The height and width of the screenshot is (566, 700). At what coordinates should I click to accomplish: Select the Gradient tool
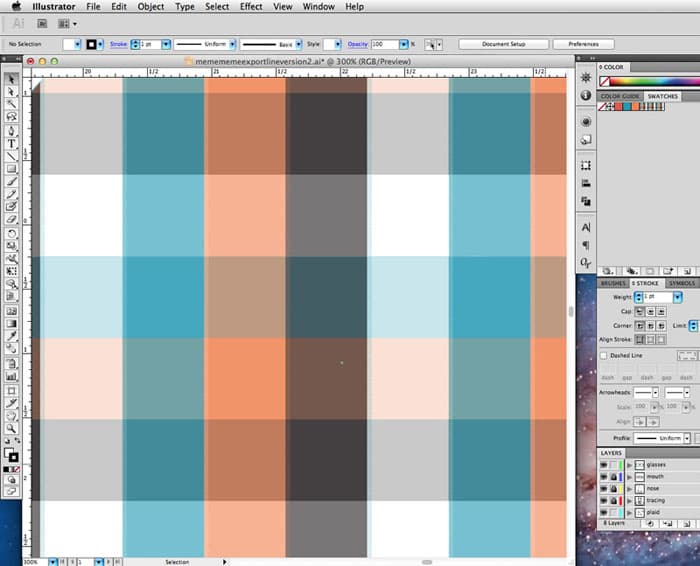[11, 324]
